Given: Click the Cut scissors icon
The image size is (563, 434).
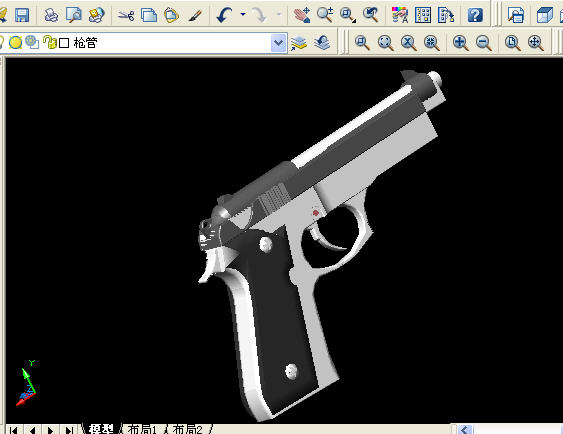Looking at the screenshot, I should pos(126,15).
